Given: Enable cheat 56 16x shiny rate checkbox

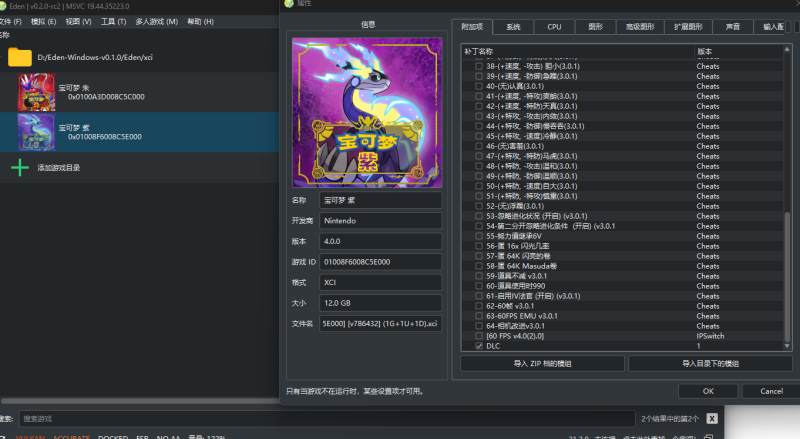Looking at the screenshot, I should click(479, 246).
